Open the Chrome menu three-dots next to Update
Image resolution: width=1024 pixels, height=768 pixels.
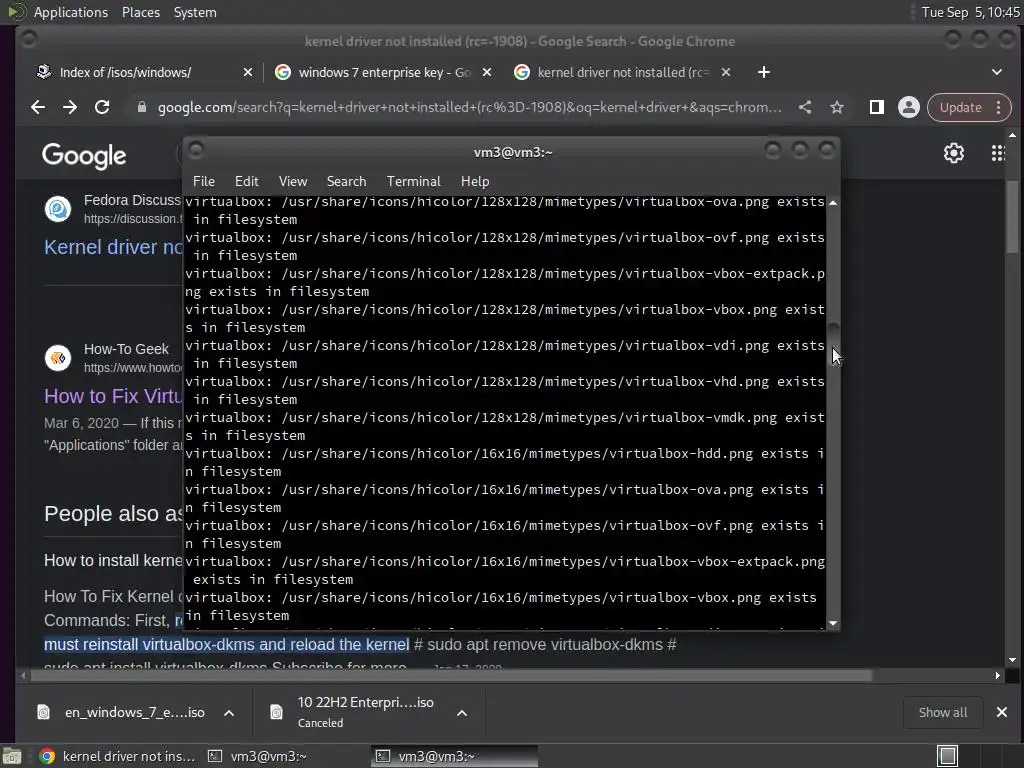(999, 107)
